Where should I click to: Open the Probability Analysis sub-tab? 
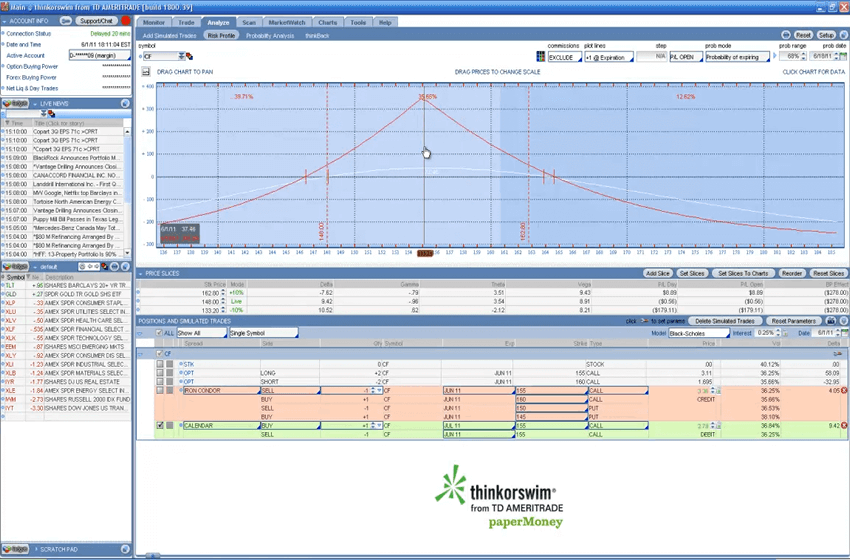coord(270,36)
